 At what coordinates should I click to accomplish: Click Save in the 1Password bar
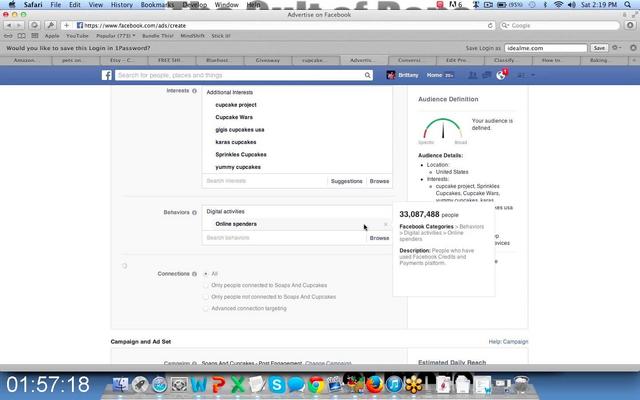(x=599, y=48)
